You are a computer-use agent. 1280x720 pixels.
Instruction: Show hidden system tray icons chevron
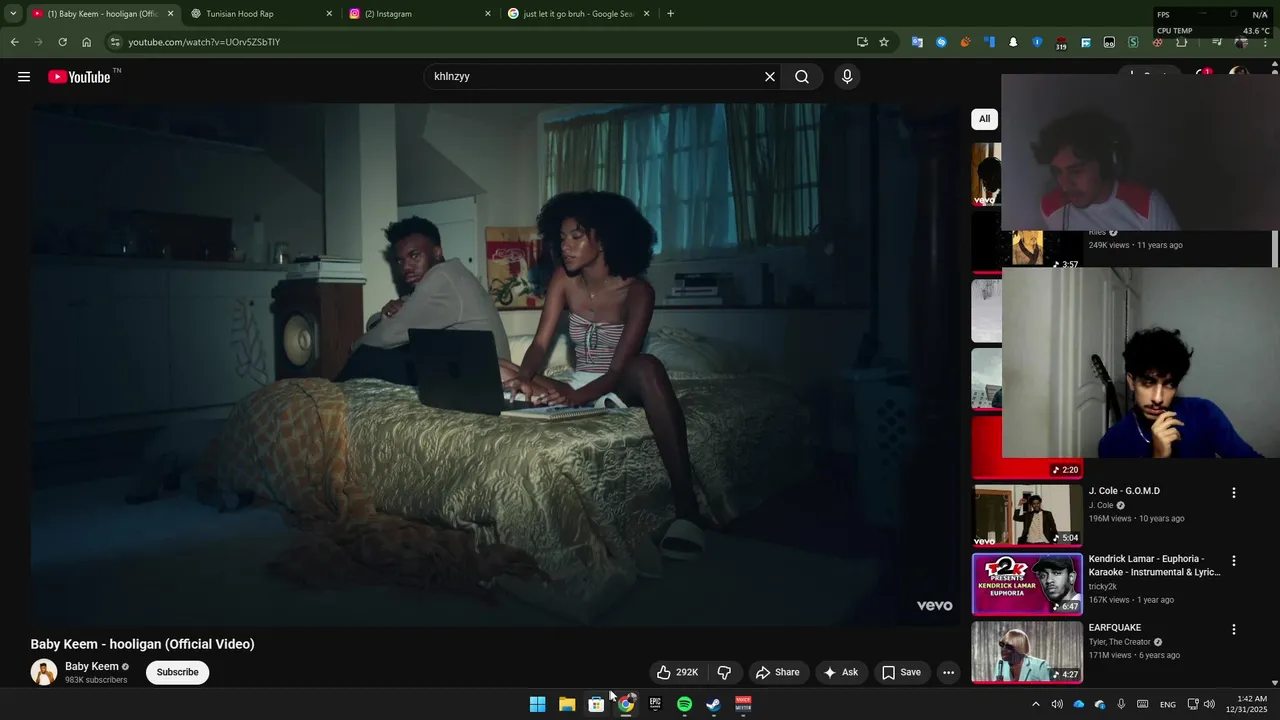(x=1035, y=704)
